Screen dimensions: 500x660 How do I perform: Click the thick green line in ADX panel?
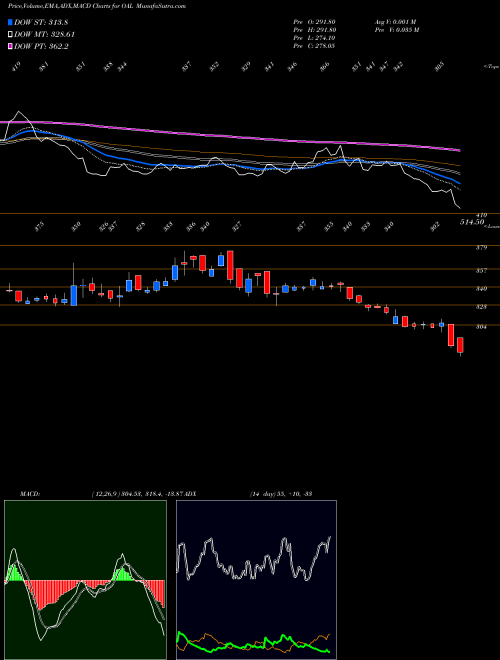tap(253, 643)
